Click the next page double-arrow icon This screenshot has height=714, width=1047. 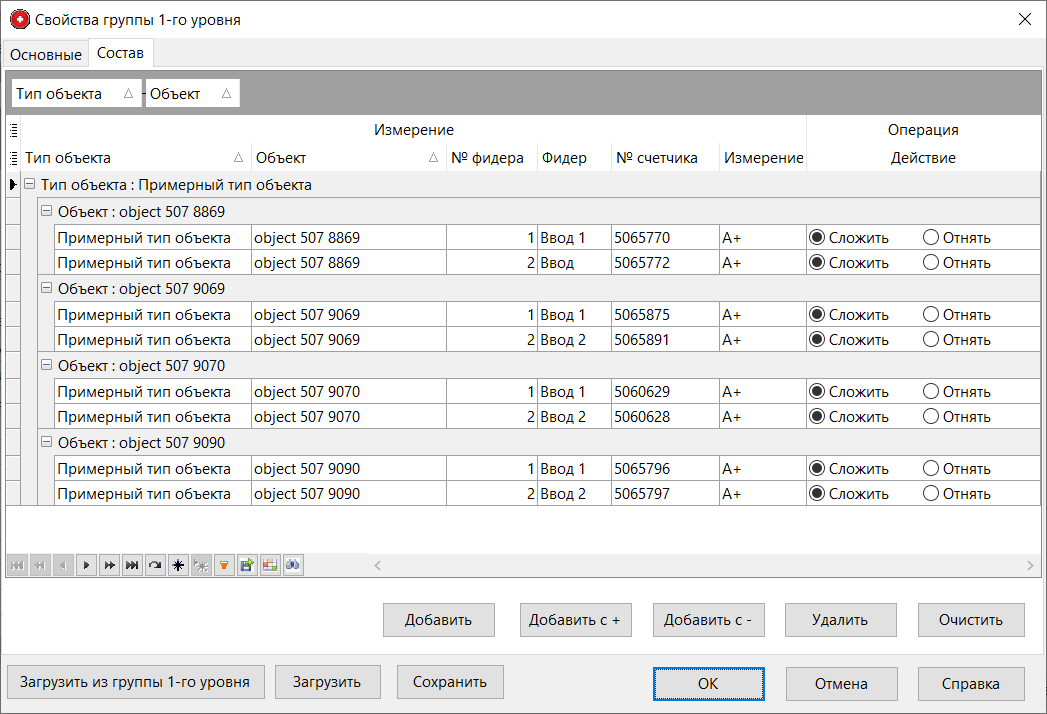click(110, 566)
